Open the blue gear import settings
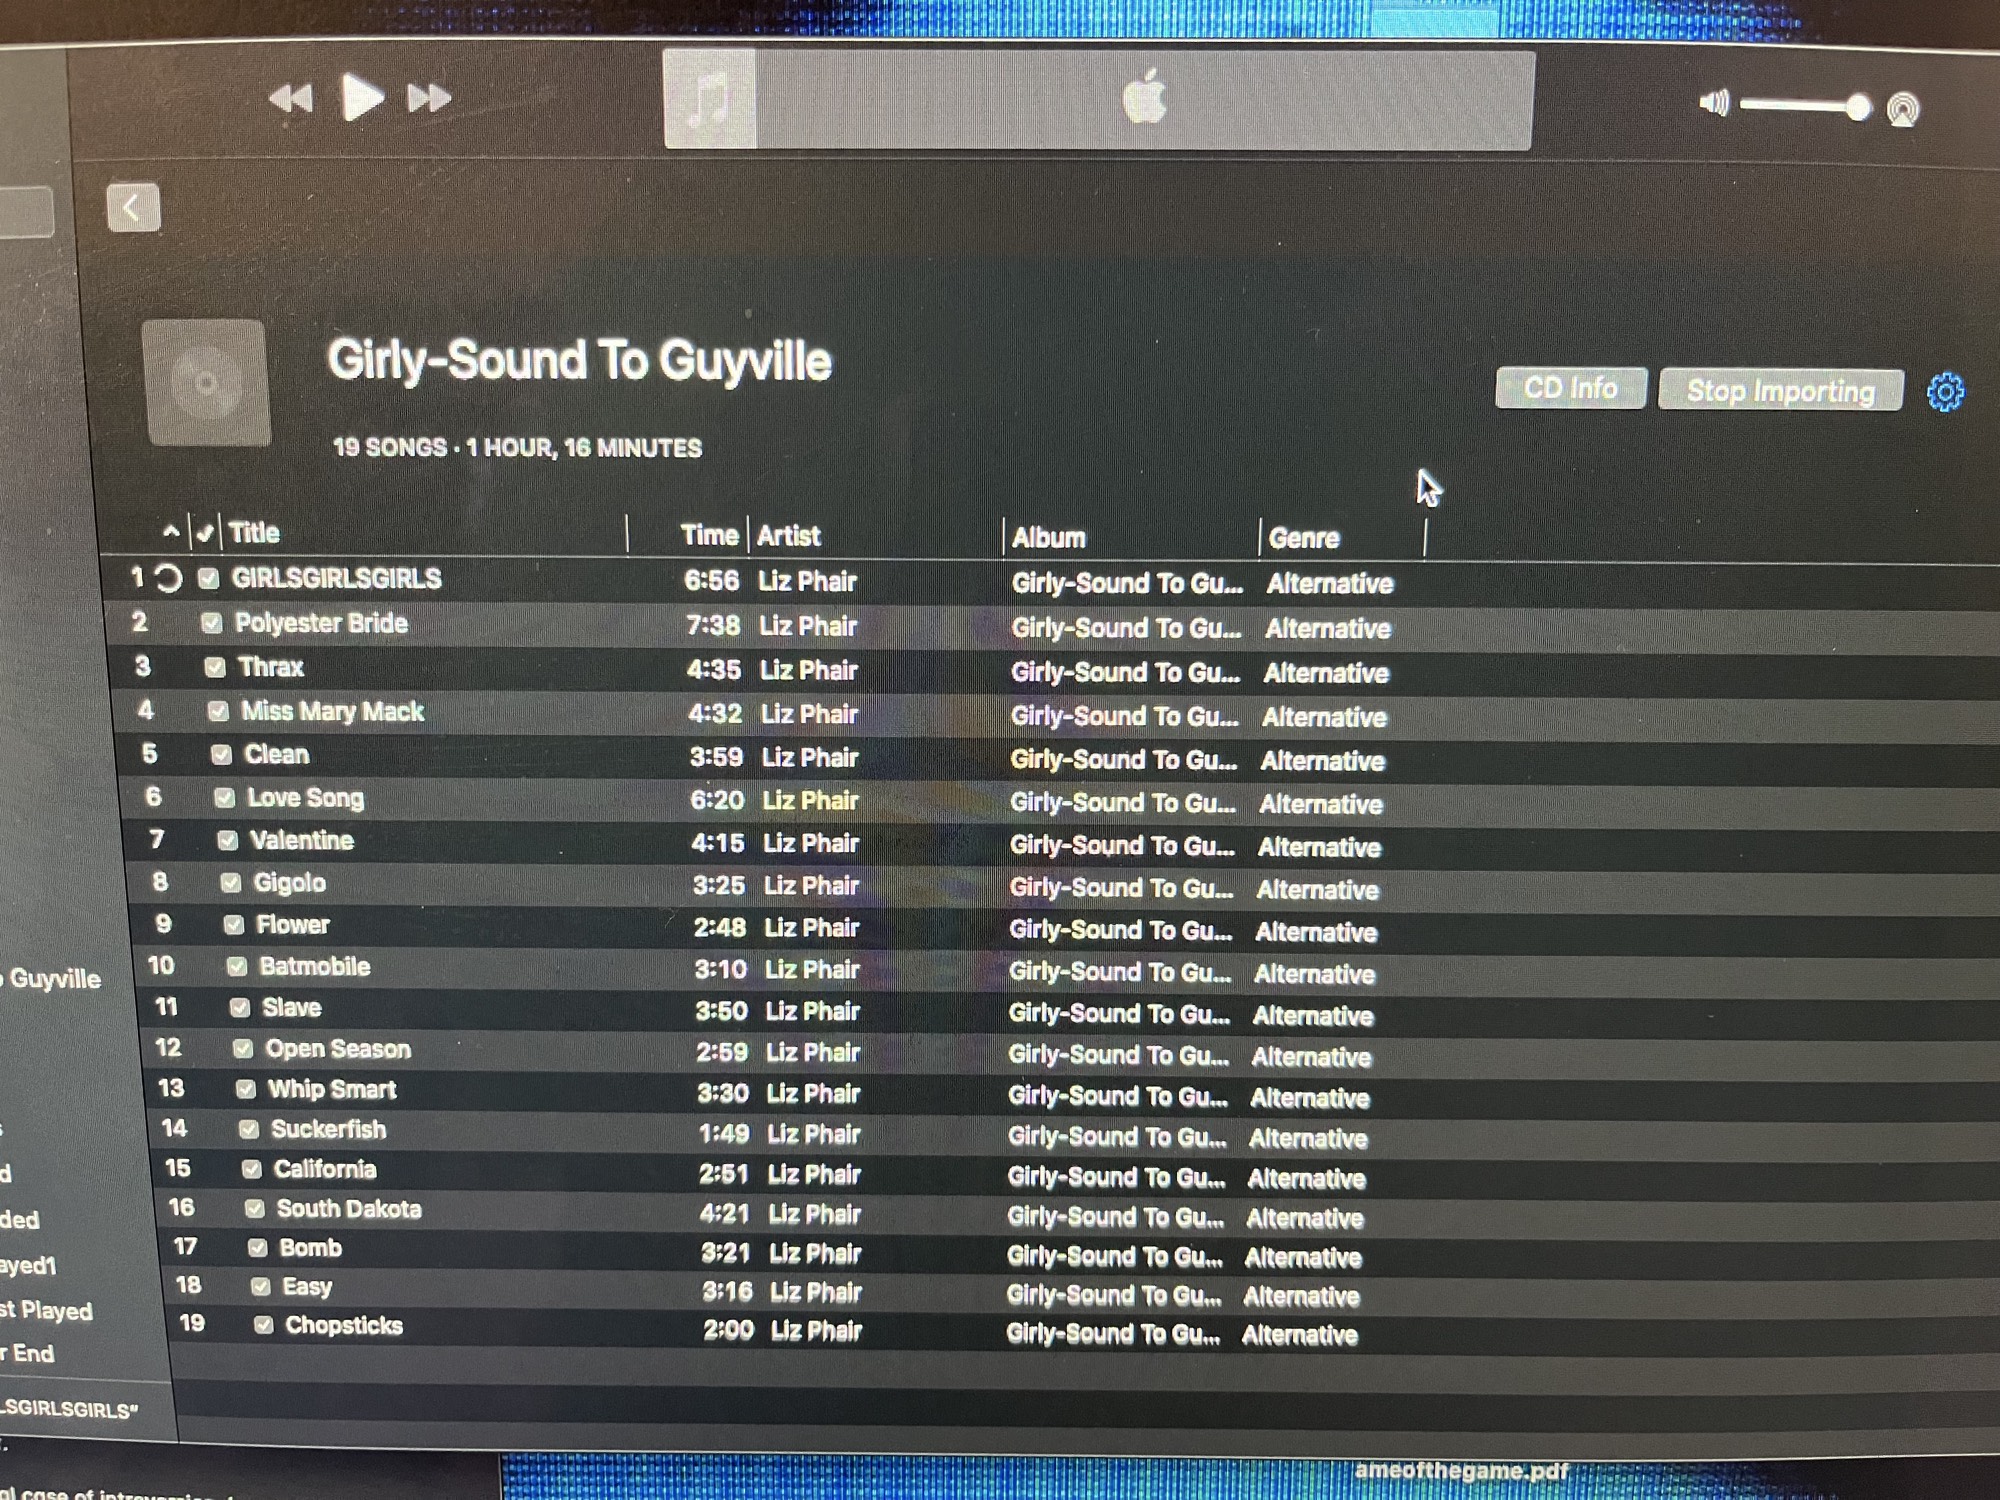 (x=1945, y=392)
